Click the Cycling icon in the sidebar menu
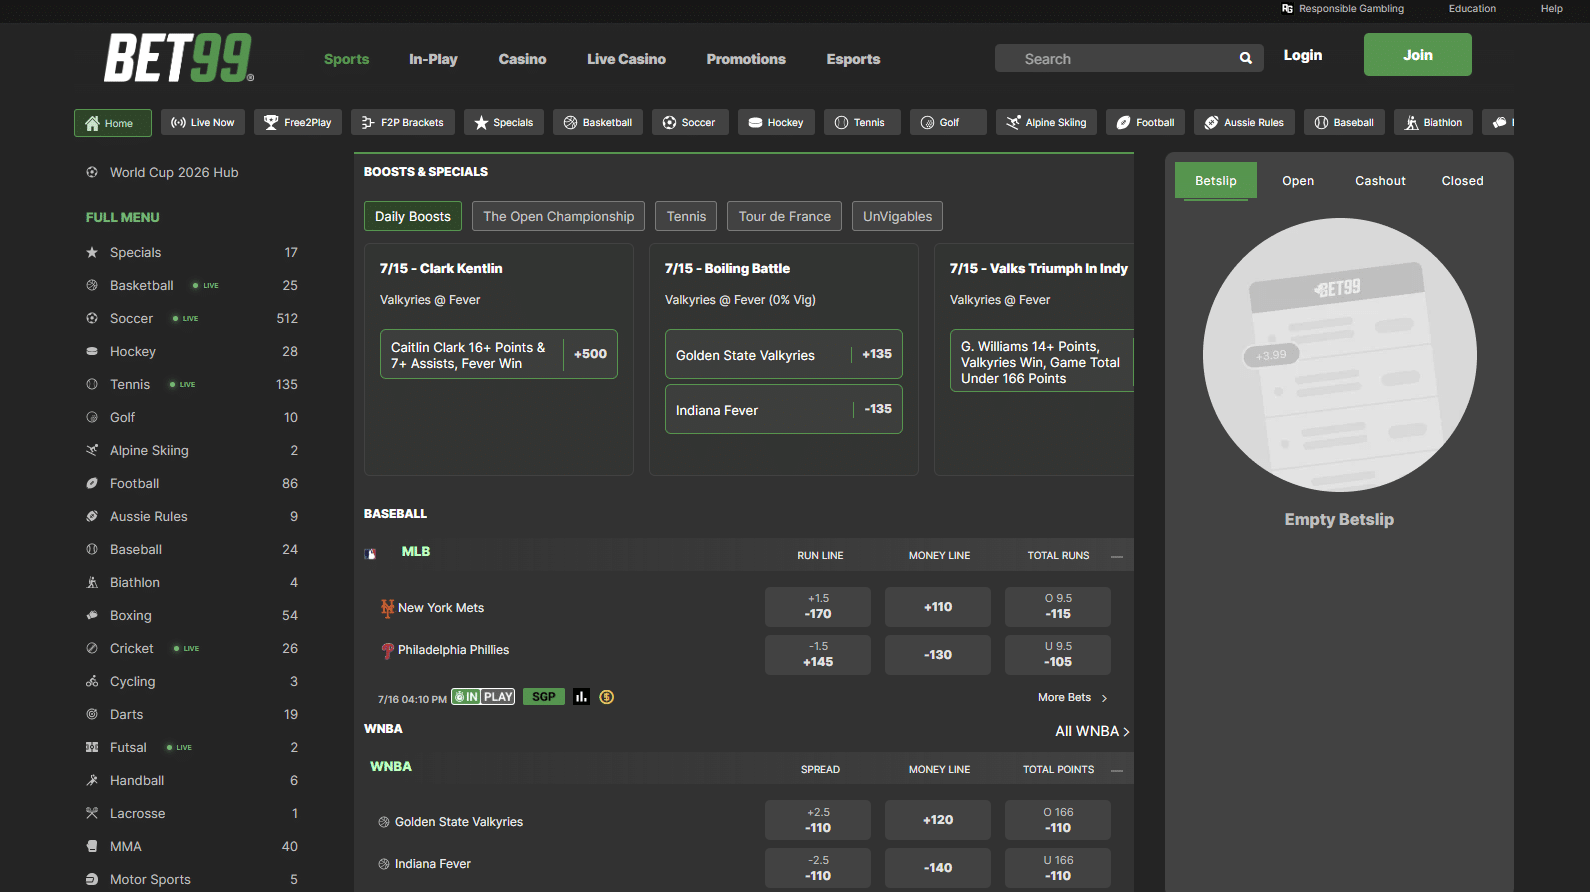Screen dimensions: 1590x892 click(92, 682)
